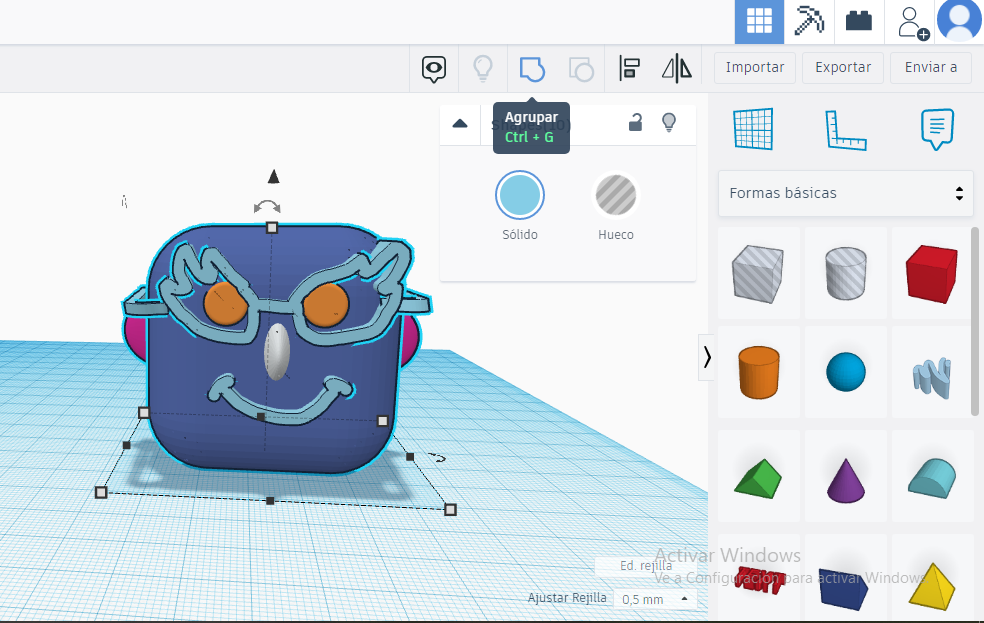This screenshot has height=623, width=984.
Task: Open the user profile avatar
Action: (x=959, y=21)
